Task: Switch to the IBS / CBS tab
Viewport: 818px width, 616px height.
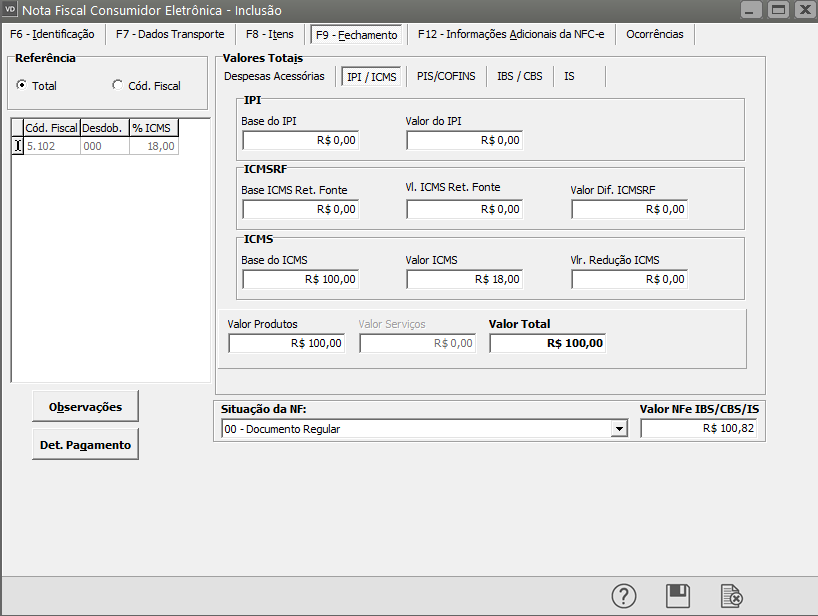Action: click(x=519, y=76)
